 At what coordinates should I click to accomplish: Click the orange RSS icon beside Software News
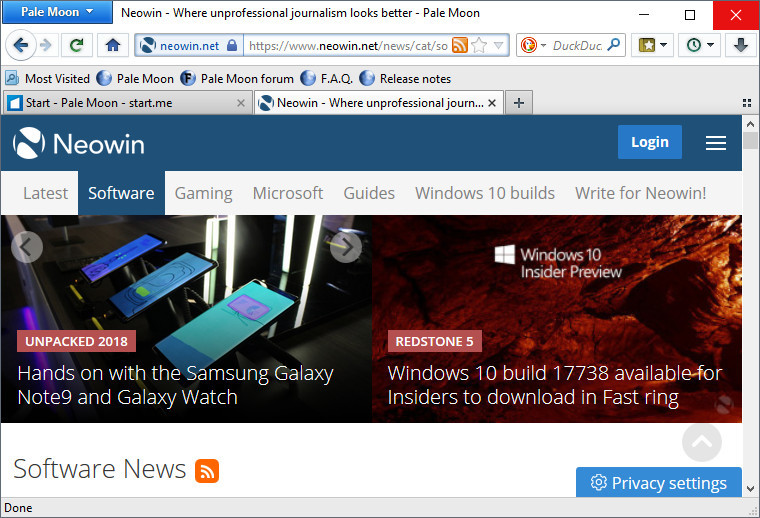pyautogui.click(x=207, y=470)
